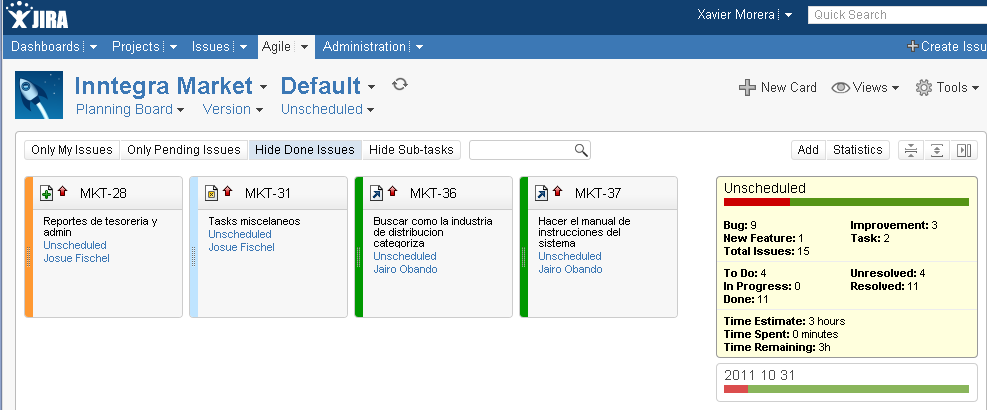Viewport: 987px width, 410px height.
Task: Click the expanded cards view icon
Action: [937, 150]
